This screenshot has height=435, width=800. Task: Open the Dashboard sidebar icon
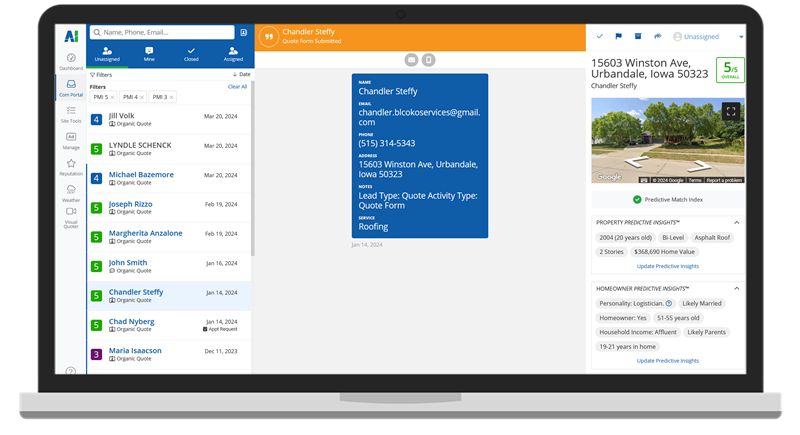click(x=71, y=61)
